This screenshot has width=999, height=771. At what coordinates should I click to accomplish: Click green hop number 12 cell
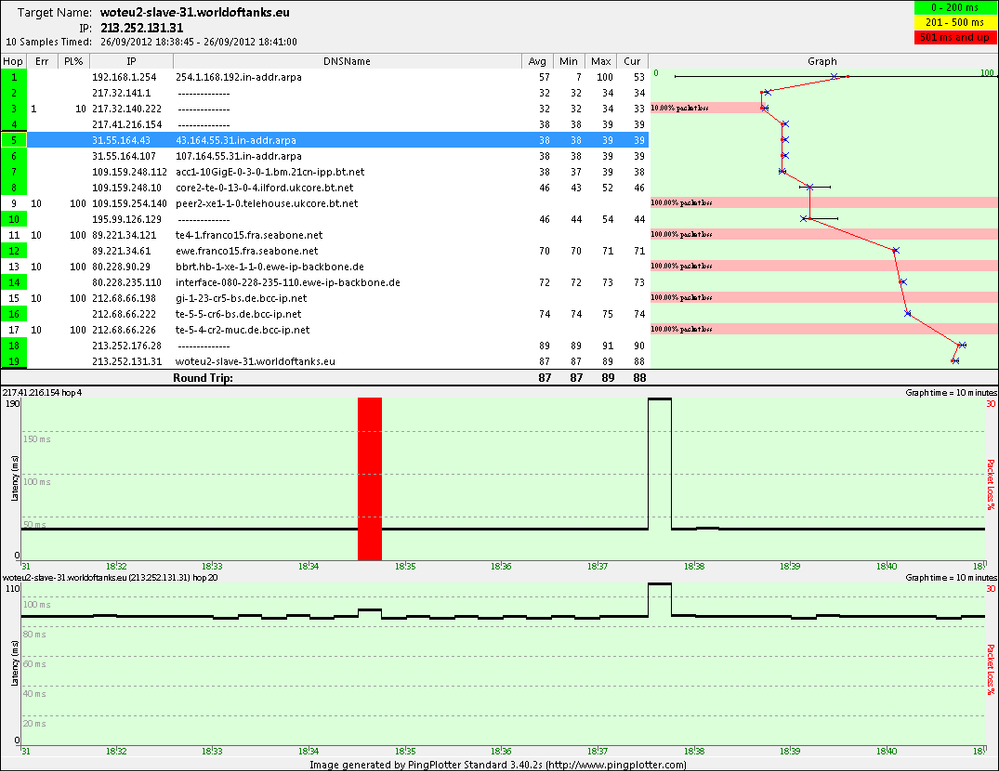tap(13, 251)
